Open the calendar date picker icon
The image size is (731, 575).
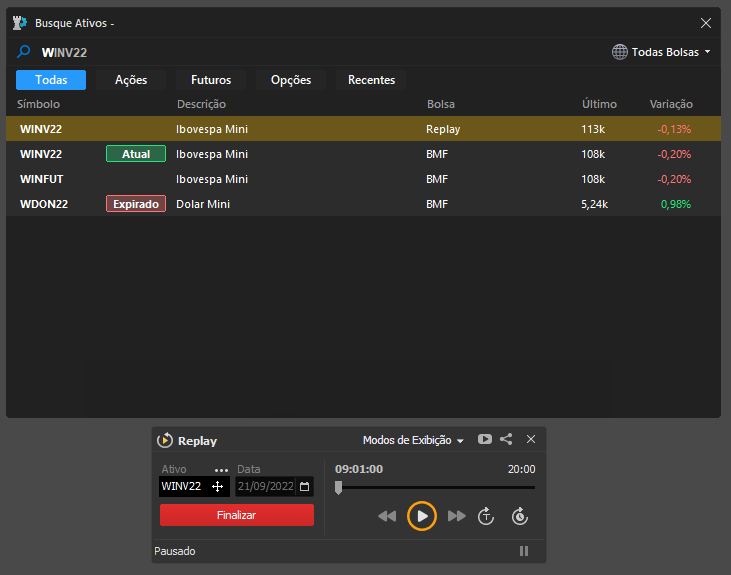[305, 487]
